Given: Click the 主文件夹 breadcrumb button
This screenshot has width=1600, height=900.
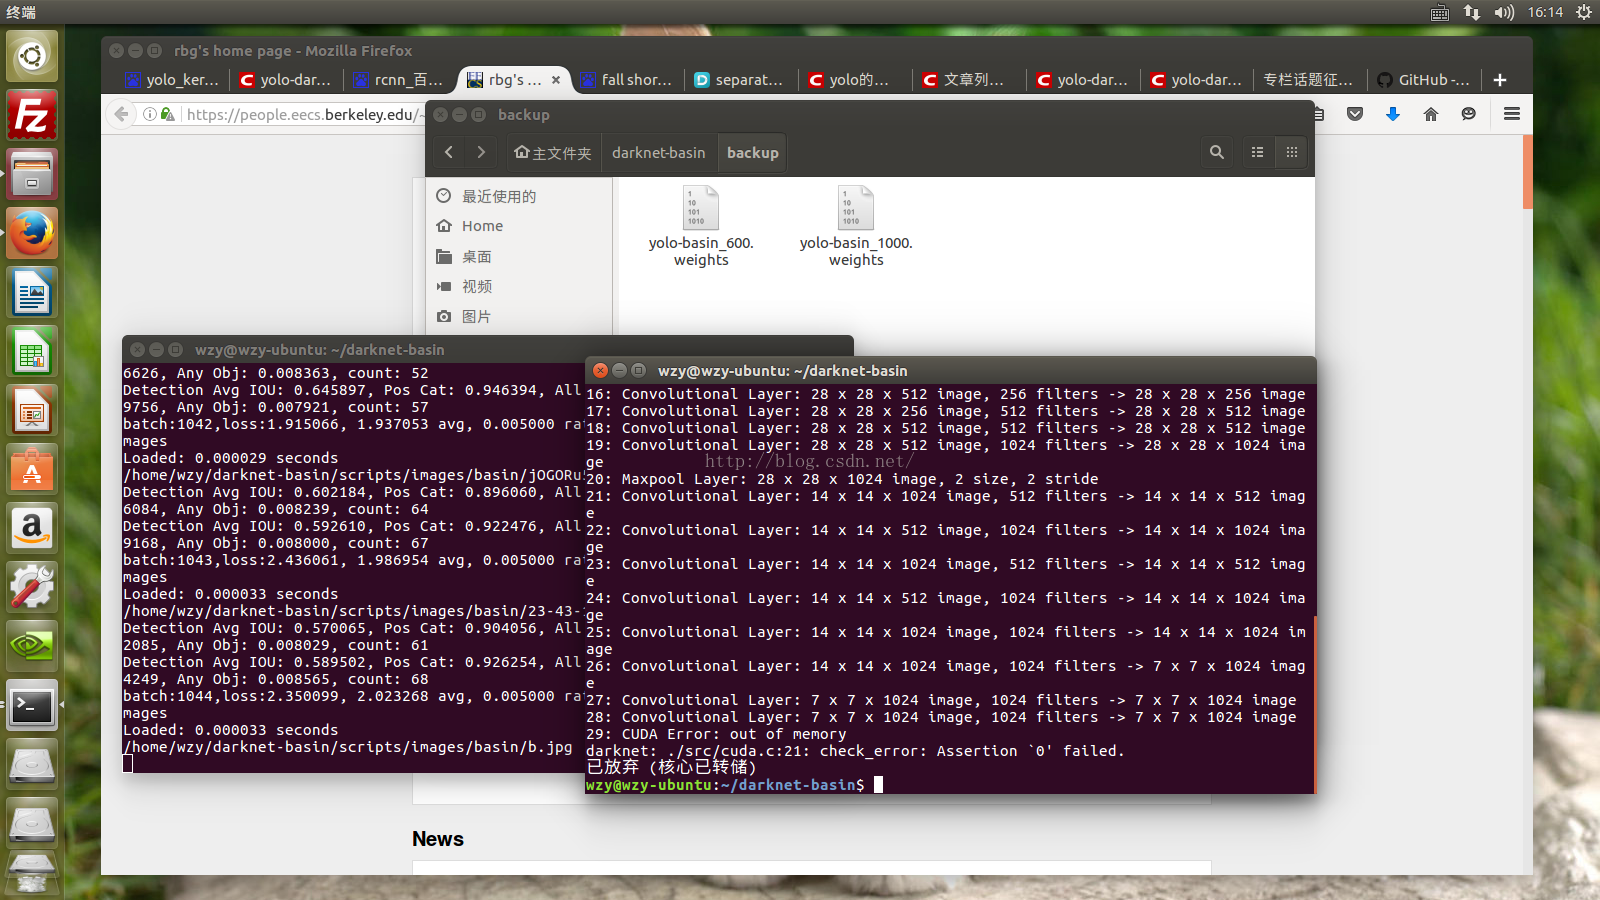Looking at the screenshot, I should click(x=552, y=152).
